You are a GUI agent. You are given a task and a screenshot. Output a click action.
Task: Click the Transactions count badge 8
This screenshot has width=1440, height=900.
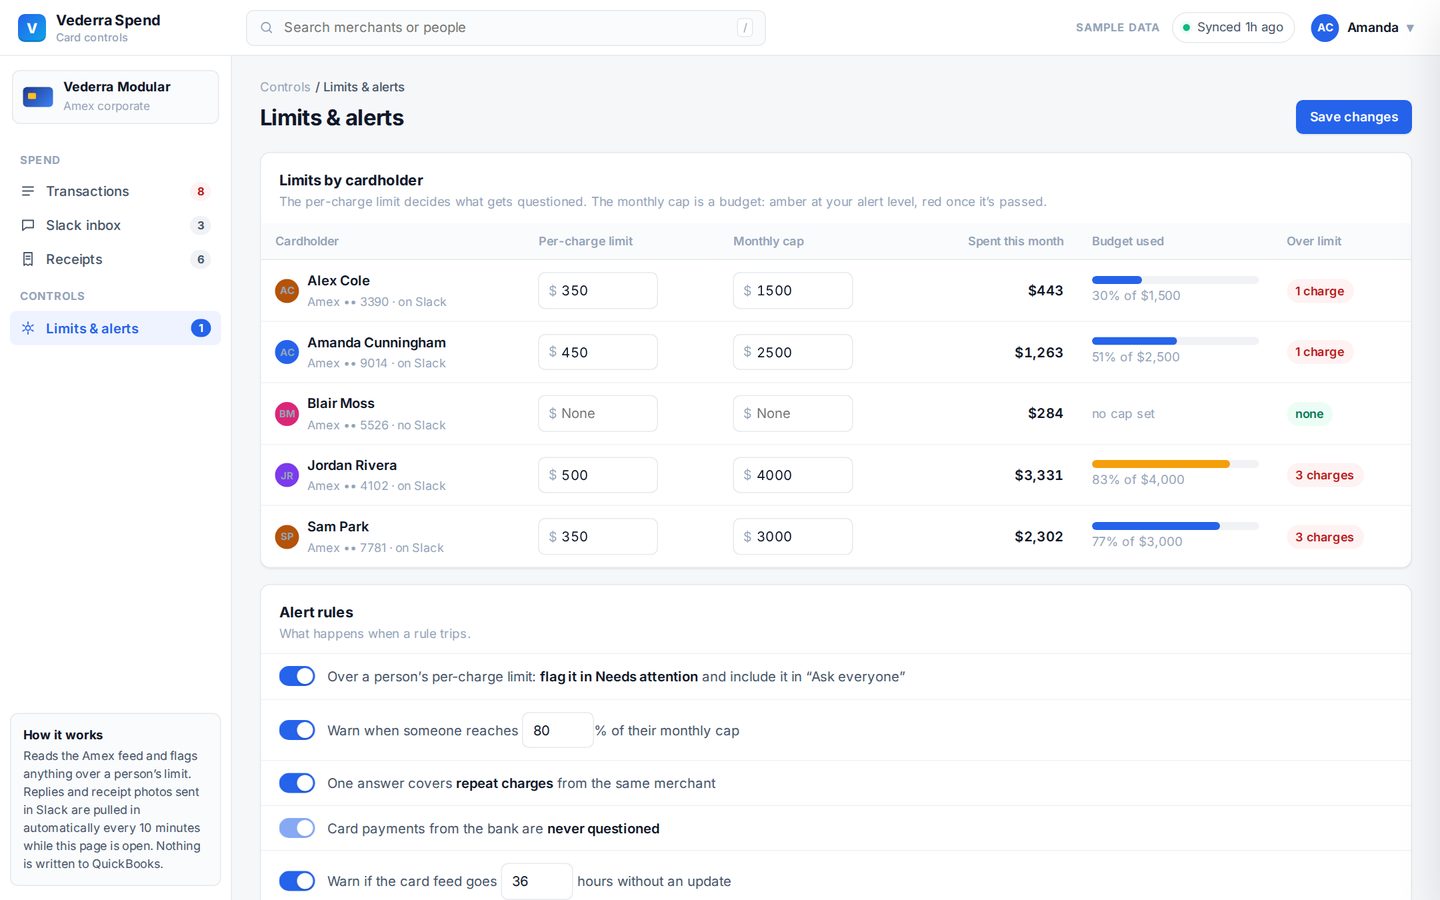tap(201, 191)
